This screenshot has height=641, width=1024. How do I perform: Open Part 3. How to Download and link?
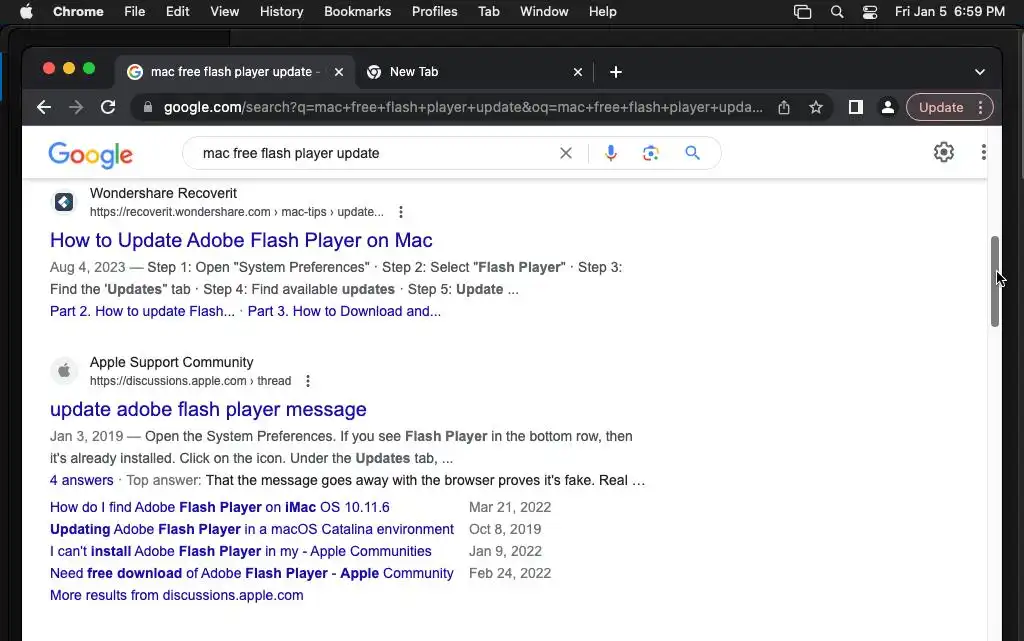[x=344, y=311]
